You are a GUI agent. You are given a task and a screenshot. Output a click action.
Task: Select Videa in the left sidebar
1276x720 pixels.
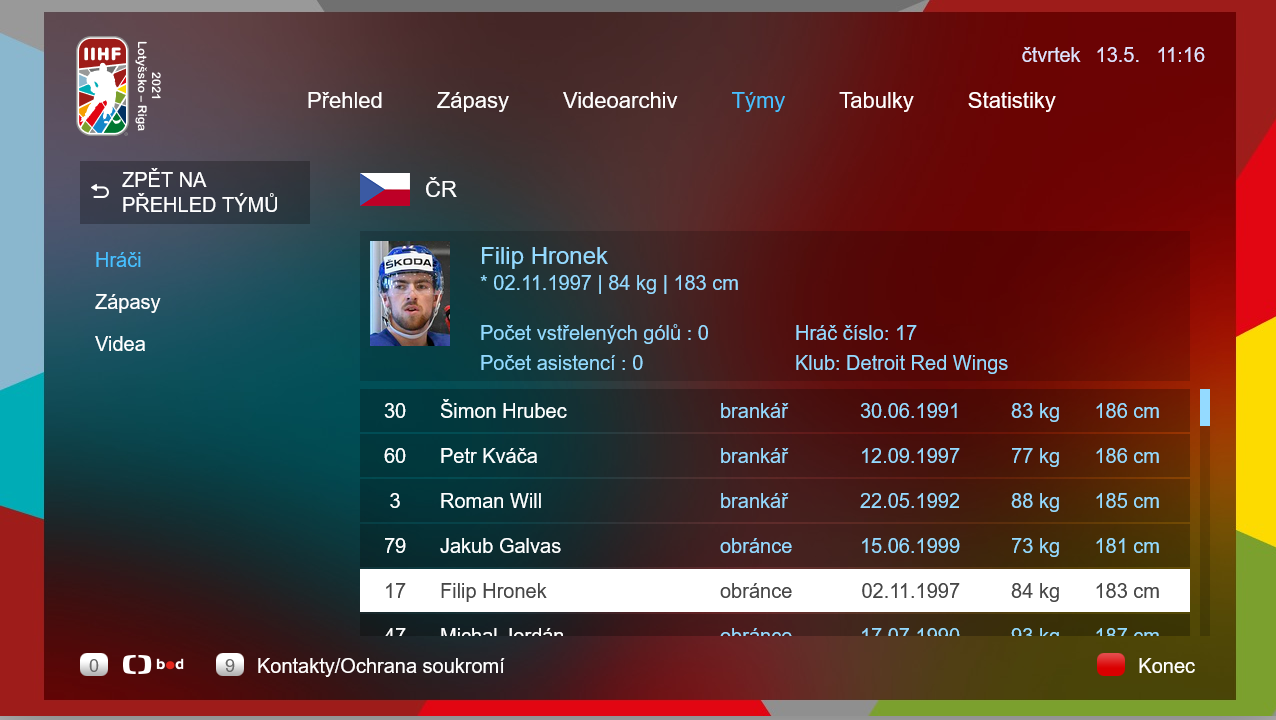tap(120, 344)
